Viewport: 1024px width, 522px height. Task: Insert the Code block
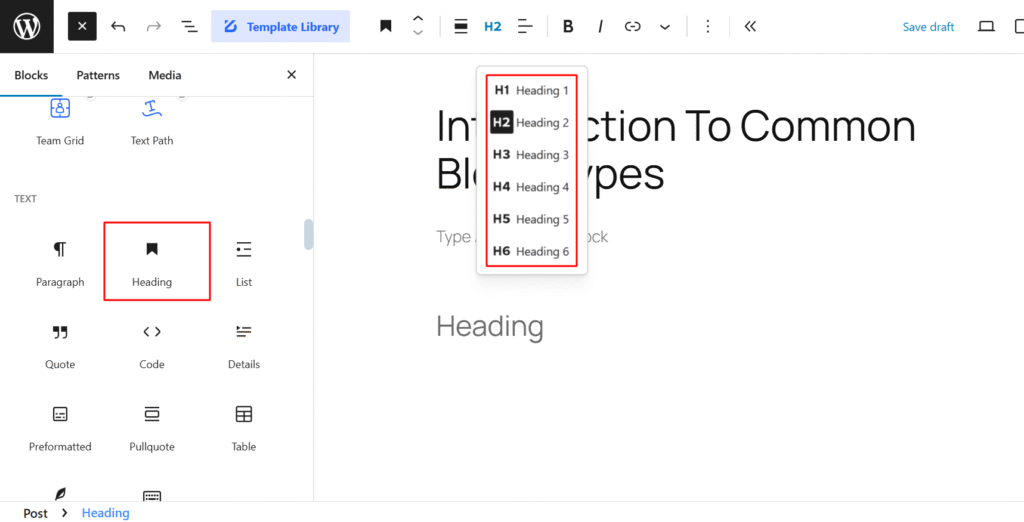152,345
